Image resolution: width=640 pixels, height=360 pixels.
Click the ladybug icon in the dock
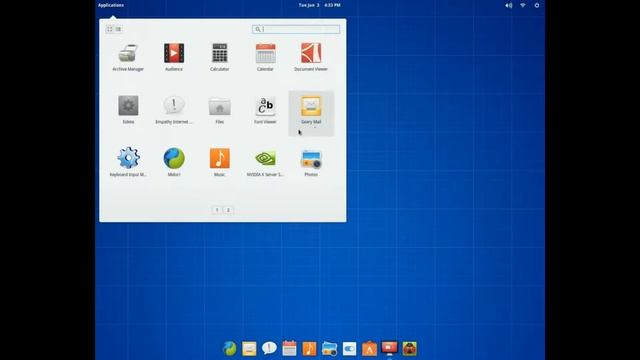[x=409, y=349]
